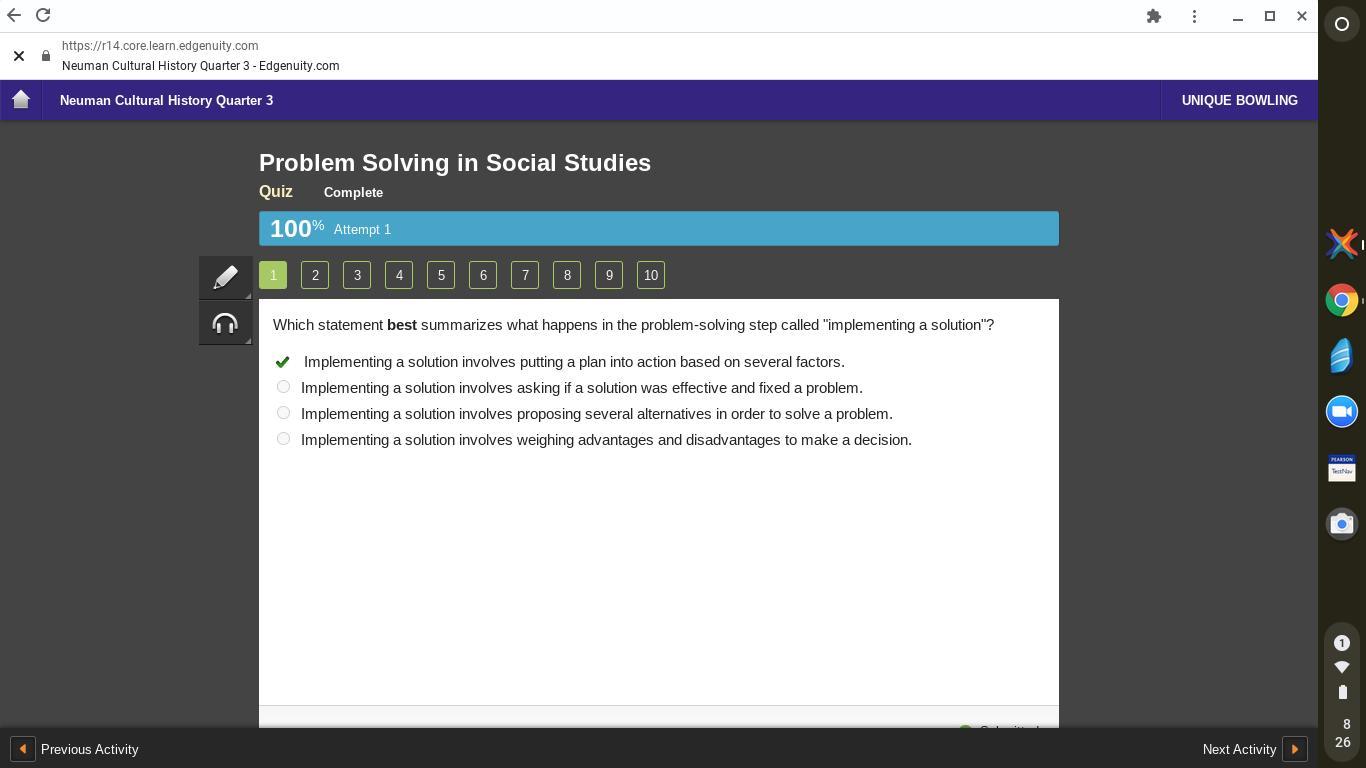
Task: Click the page URL r14.core.learn.edgenuity.com
Action: tap(160, 46)
